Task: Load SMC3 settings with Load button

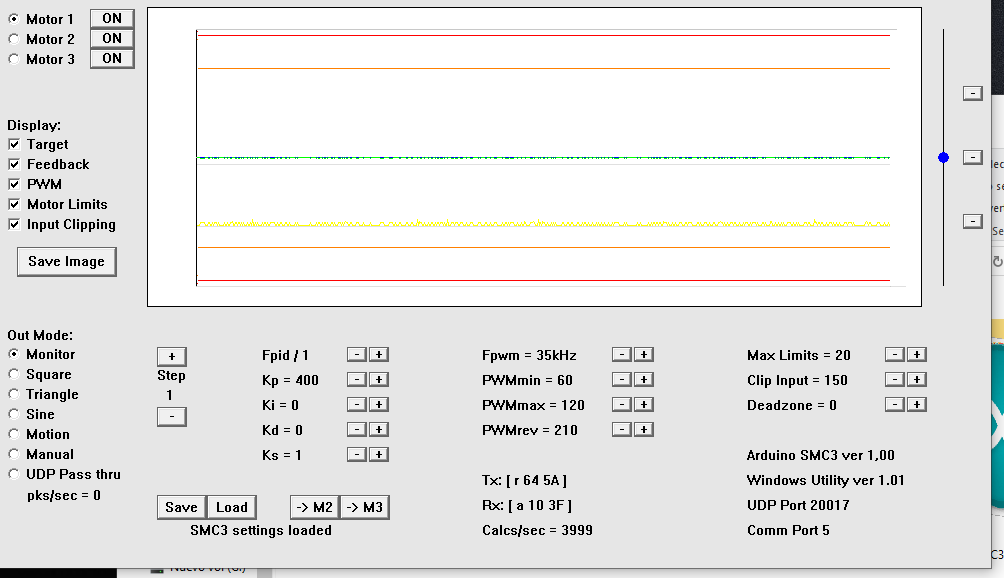Action: coord(232,507)
